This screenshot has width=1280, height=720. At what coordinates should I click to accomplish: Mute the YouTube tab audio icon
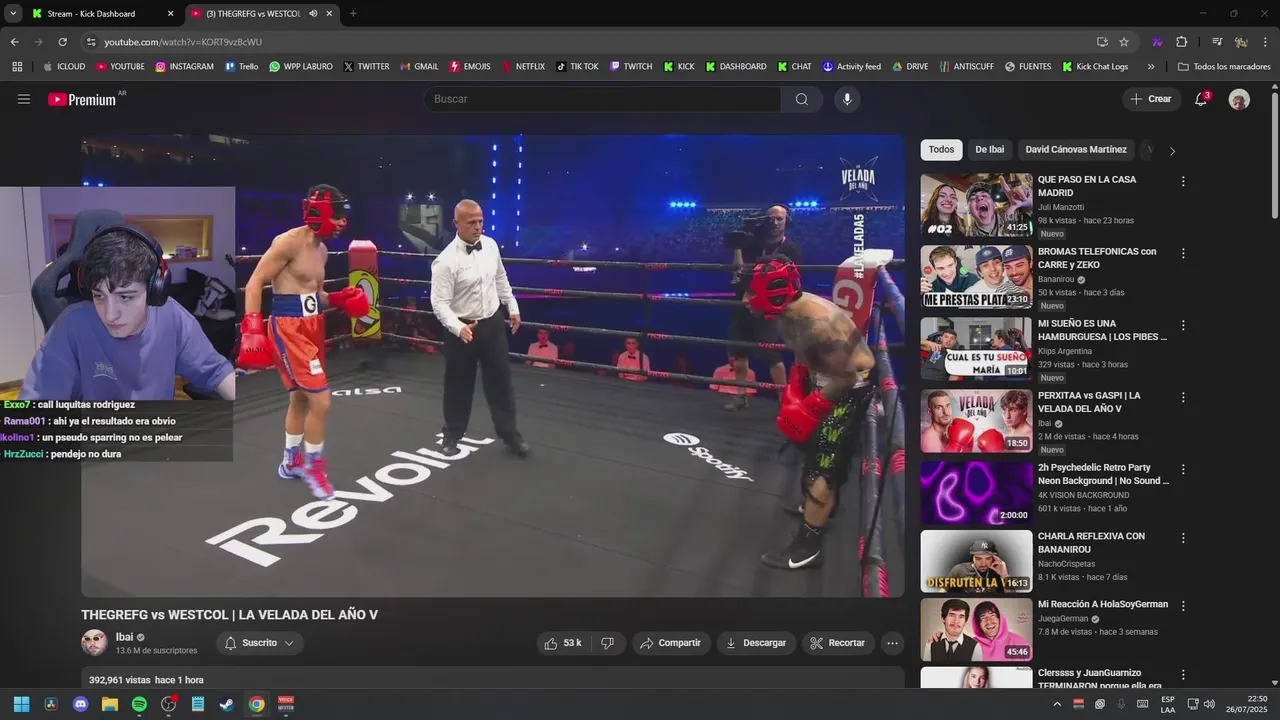313,14
